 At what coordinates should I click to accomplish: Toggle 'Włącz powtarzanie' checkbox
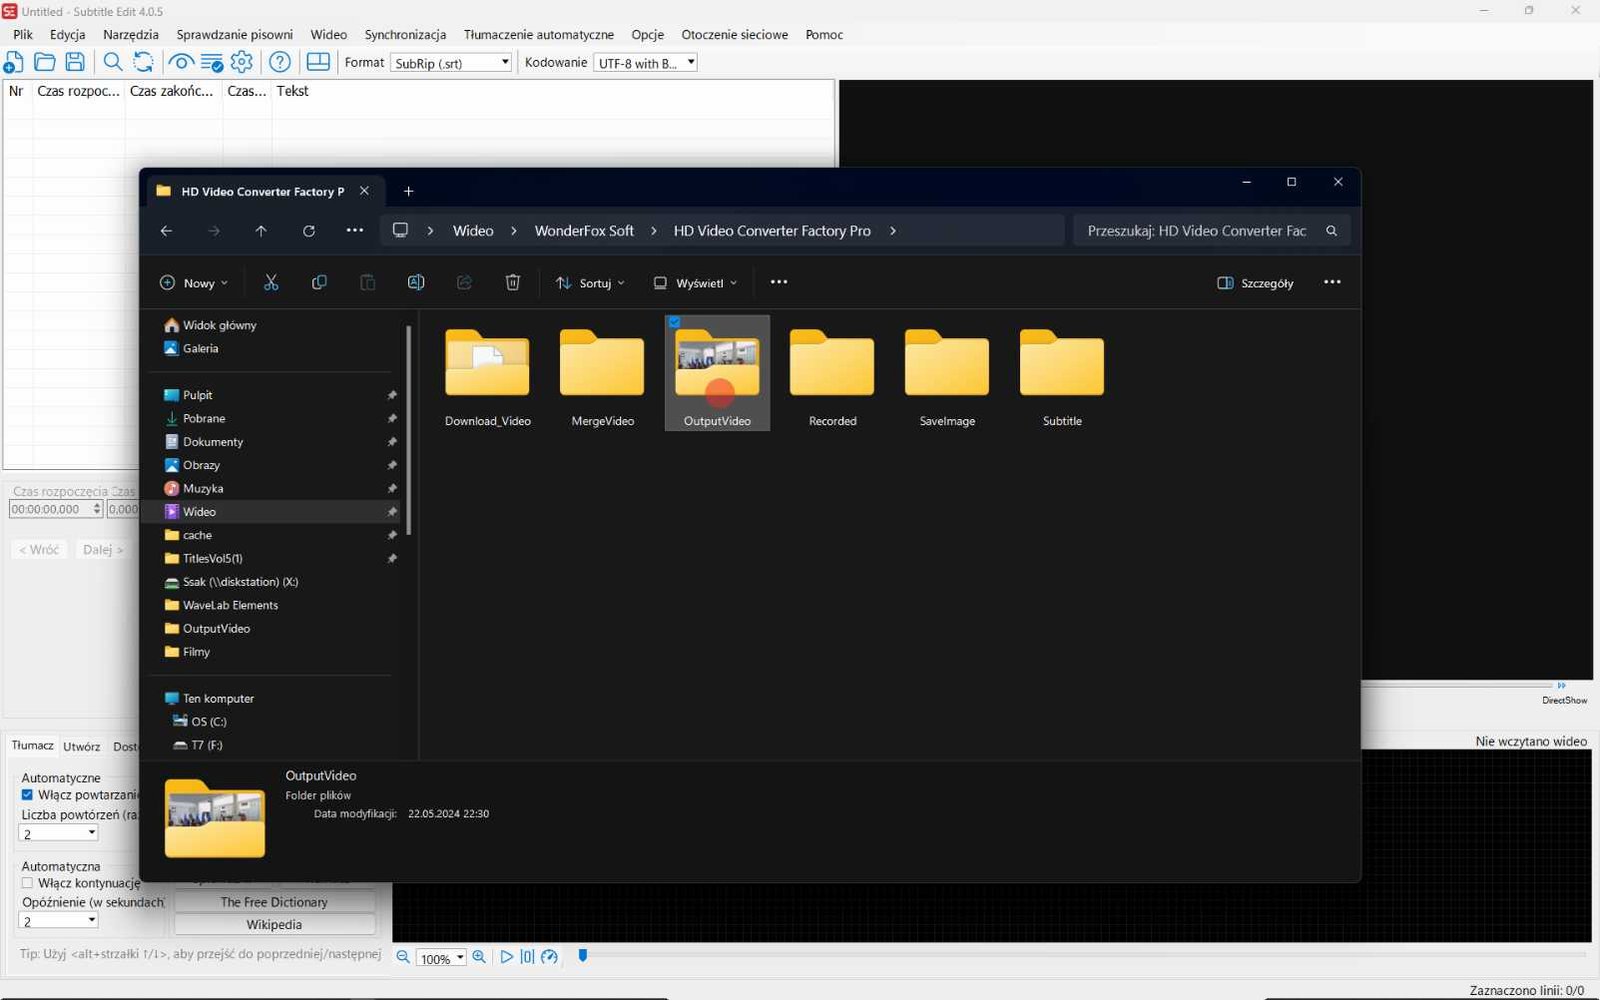coord(27,795)
